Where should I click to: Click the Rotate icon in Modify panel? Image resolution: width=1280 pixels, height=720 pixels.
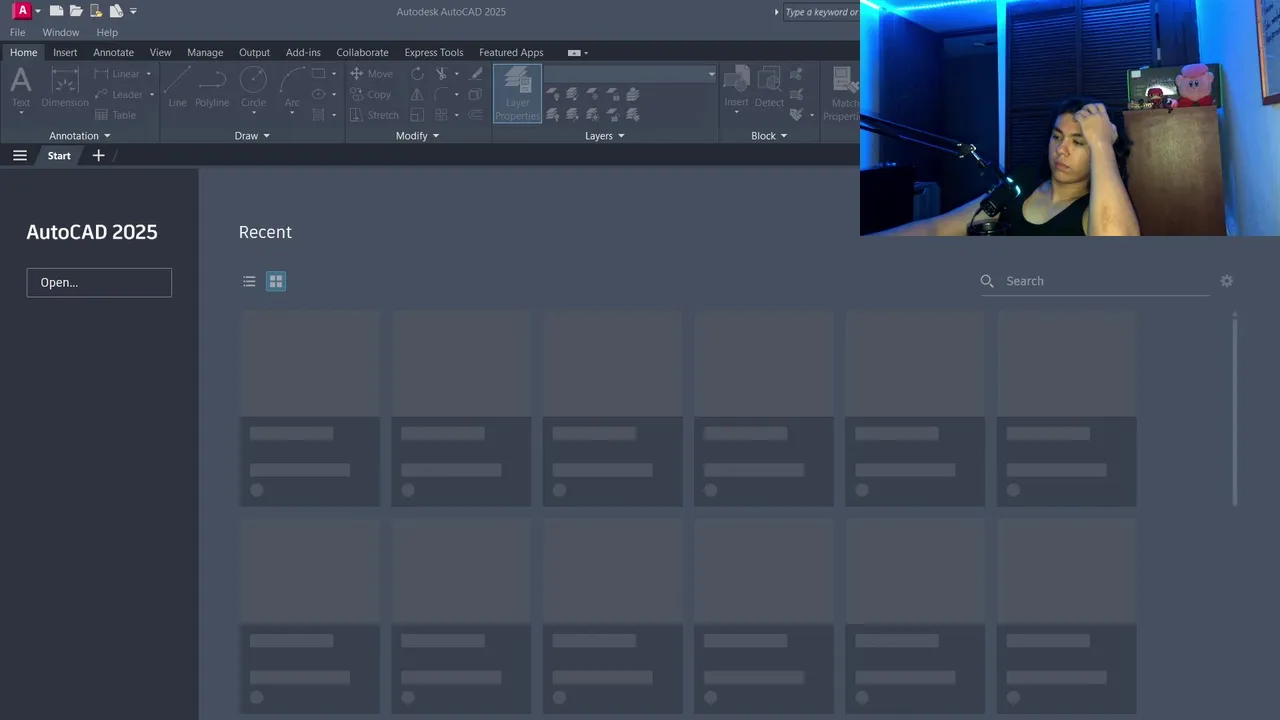click(x=417, y=74)
